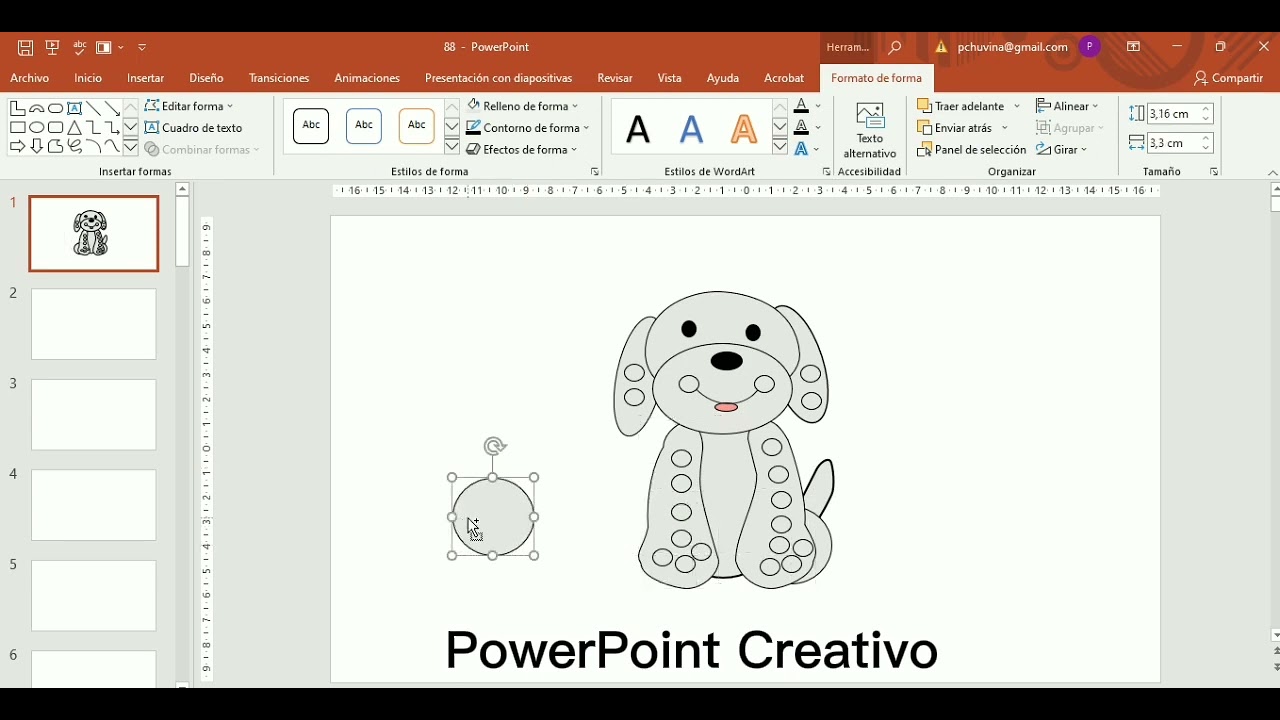Image resolution: width=1280 pixels, height=720 pixels.
Task: Open Panel de selección
Action: (x=972, y=150)
